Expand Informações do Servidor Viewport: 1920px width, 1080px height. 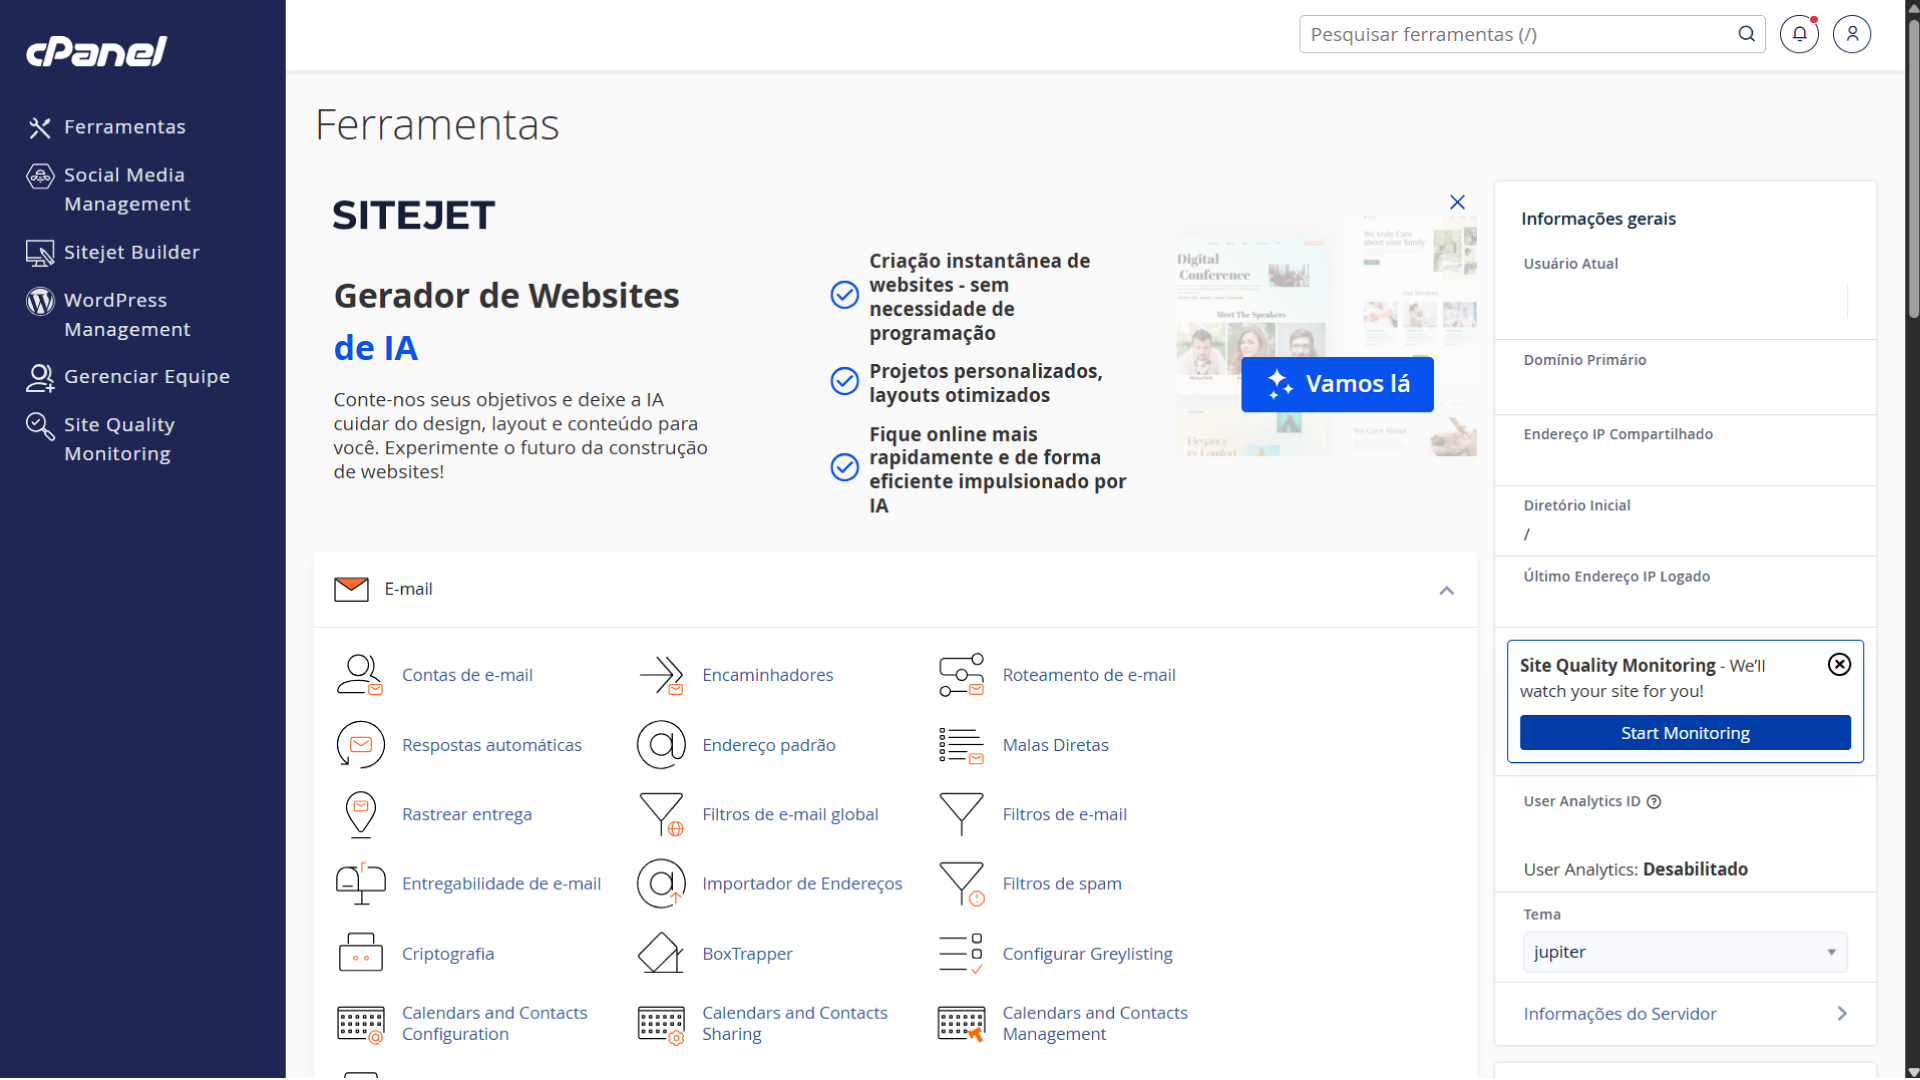click(x=1684, y=1014)
